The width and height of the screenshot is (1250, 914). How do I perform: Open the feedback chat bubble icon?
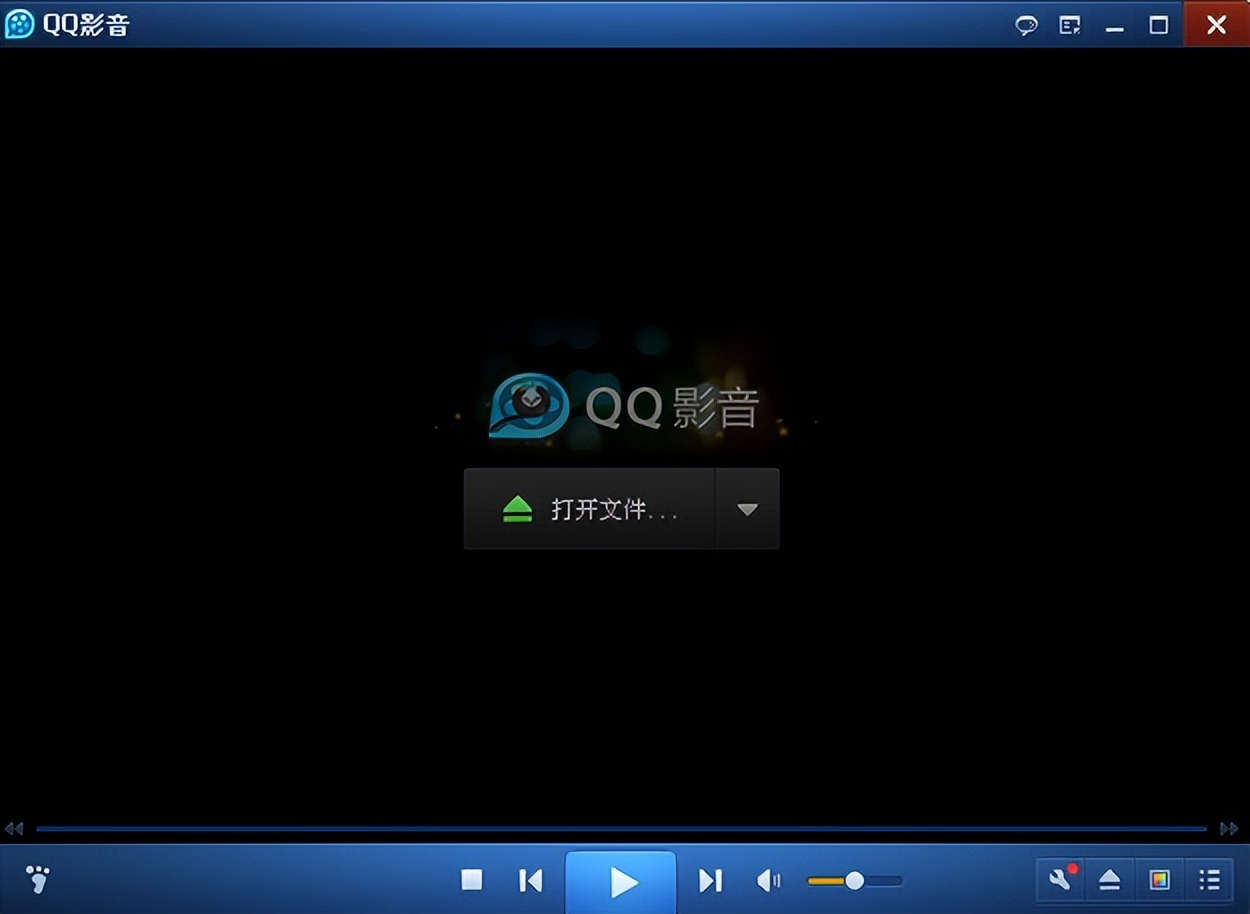click(1026, 26)
